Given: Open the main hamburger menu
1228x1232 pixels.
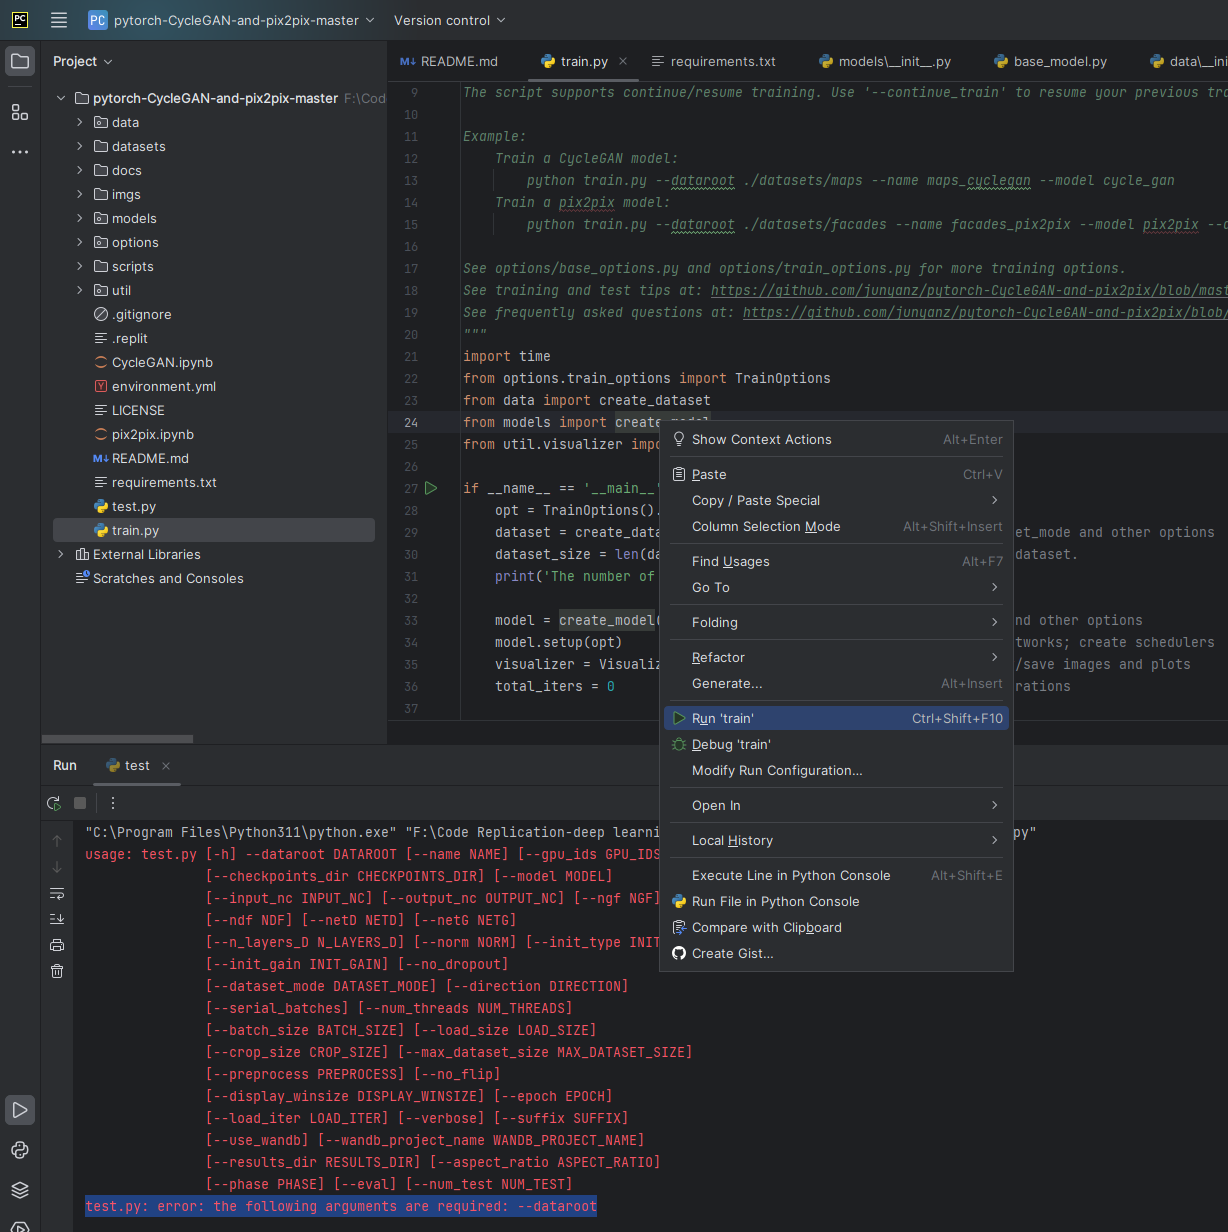Looking at the screenshot, I should coord(59,20).
